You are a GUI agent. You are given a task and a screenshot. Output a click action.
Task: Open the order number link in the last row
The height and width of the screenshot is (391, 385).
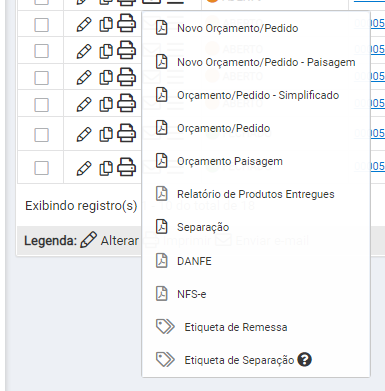(369, 166)
